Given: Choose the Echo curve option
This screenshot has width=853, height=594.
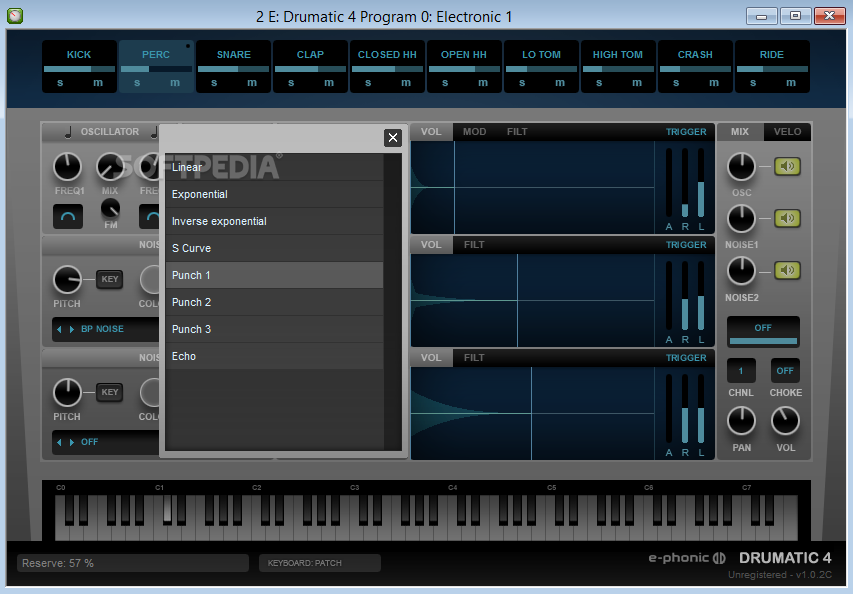Looking at the screenshot, I should click(274, 356).
